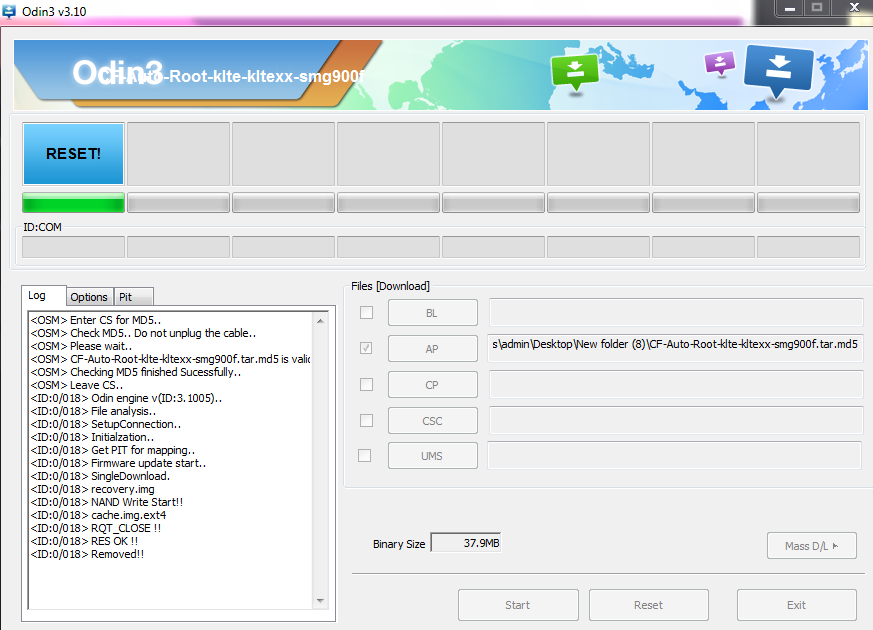Open the Mass D/L menu button
This screenshot has height=630, width=873.
pyautogui.click(x=812, y=546)
